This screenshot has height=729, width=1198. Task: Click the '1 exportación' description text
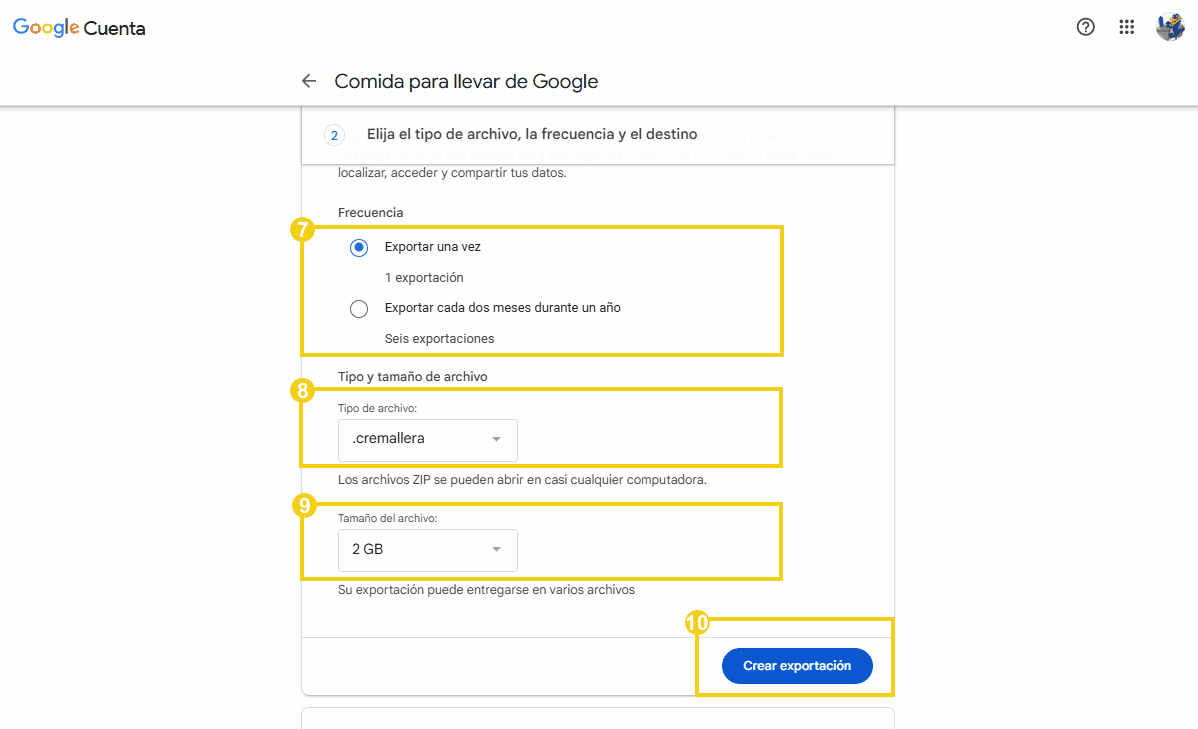coord(424,278)
